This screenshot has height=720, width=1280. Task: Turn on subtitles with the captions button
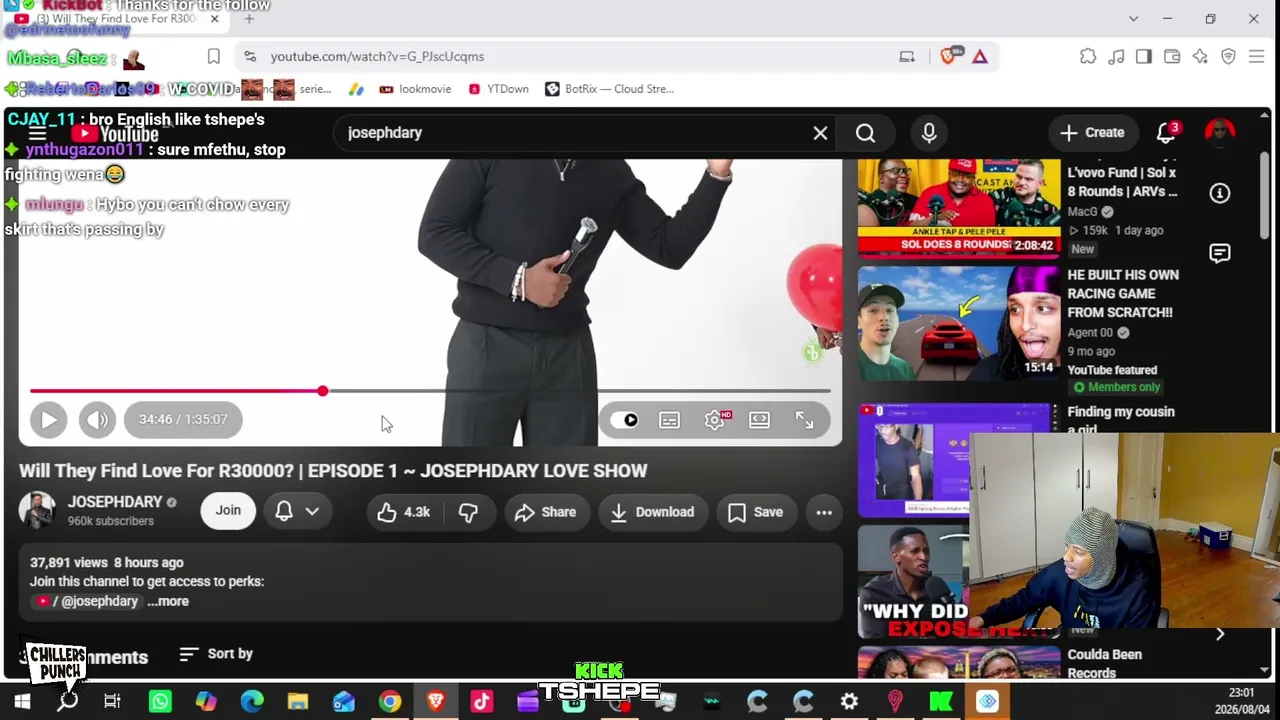coord(669,420)
